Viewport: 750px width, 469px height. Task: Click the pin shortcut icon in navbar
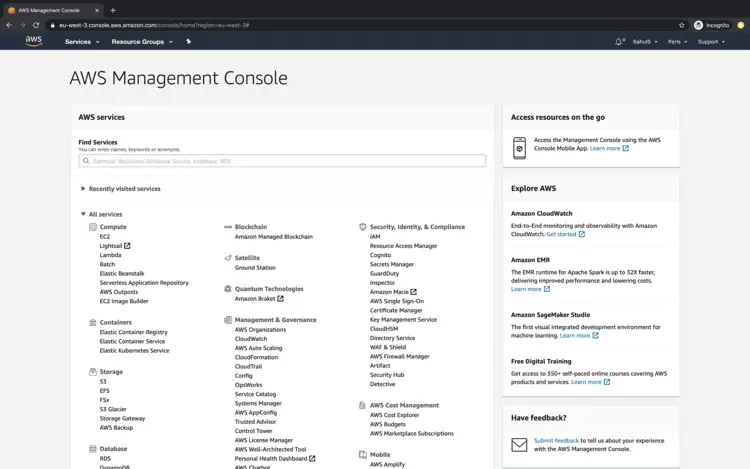tap(188, 42)
